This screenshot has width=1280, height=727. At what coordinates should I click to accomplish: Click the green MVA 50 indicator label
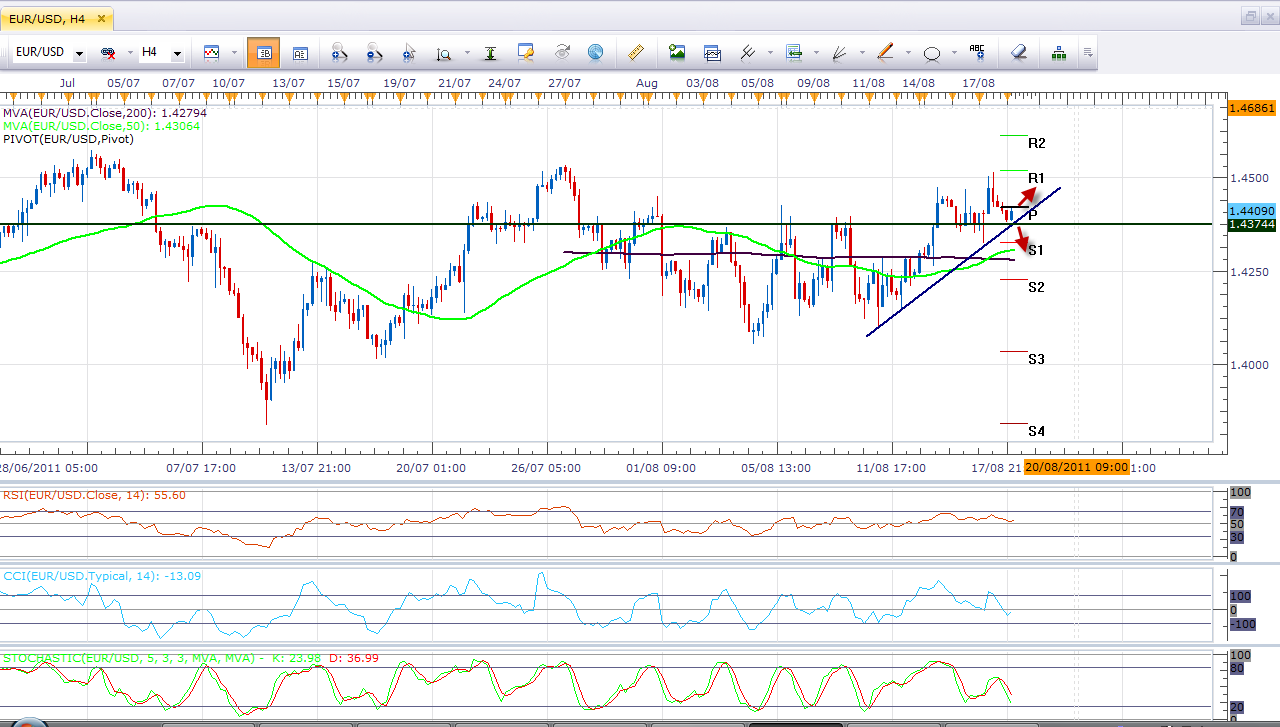[101, 126]
